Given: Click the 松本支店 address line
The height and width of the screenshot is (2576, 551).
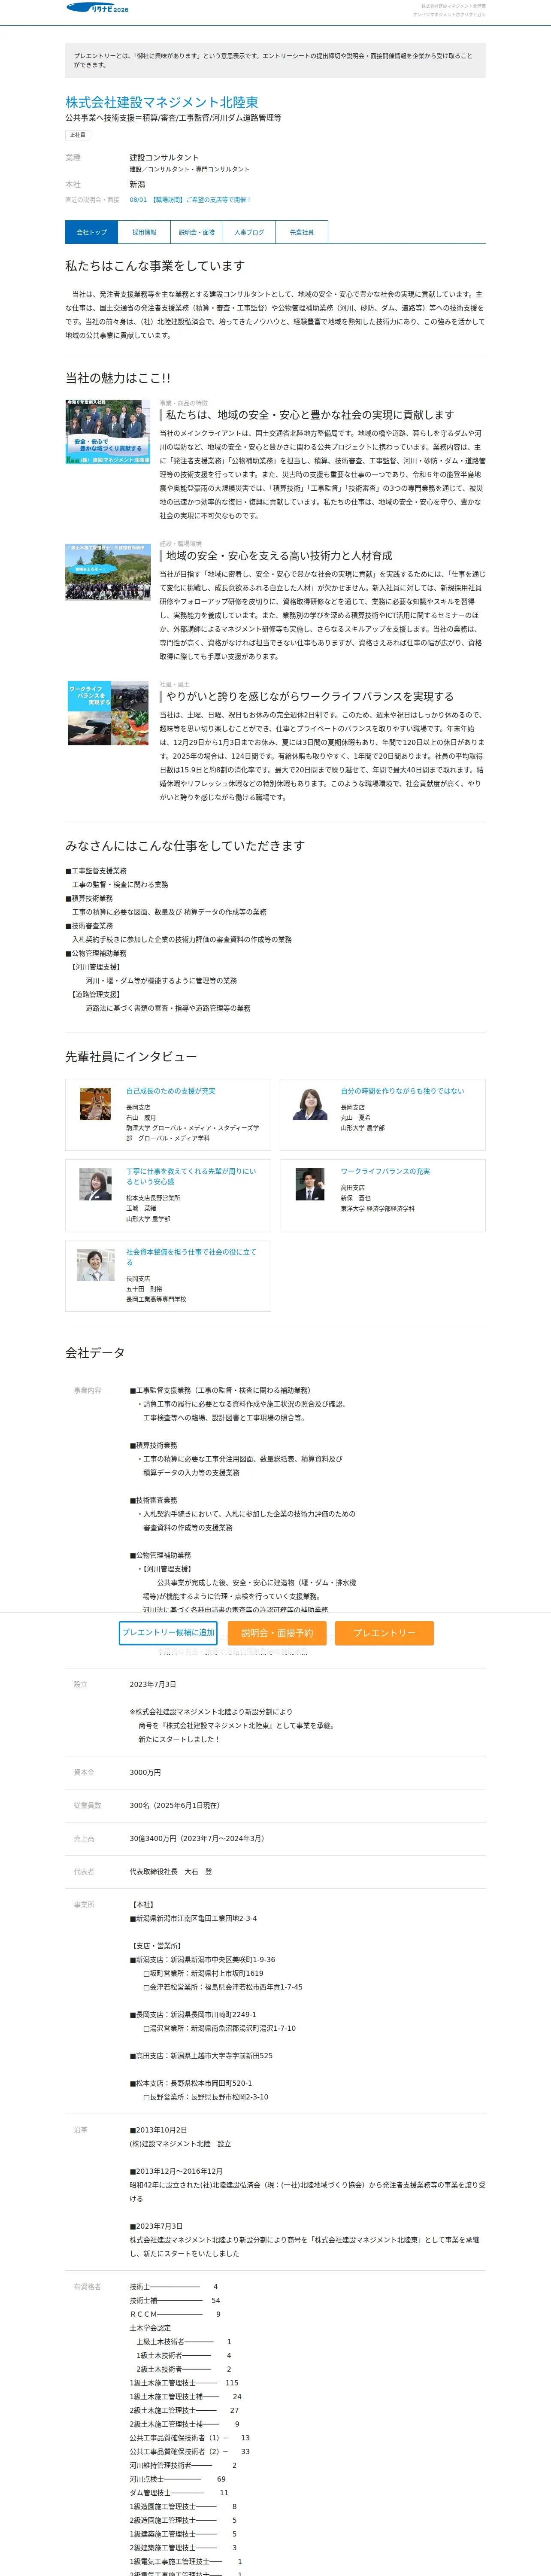Looking at the screenshot, I should 191,2083.
